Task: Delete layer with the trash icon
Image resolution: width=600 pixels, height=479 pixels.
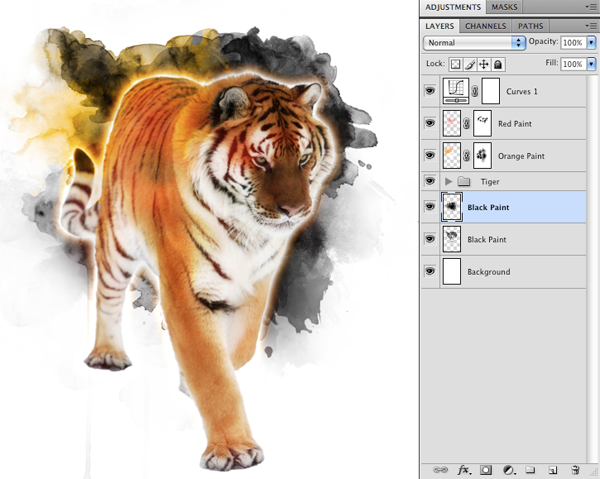Action: point(575,470)
